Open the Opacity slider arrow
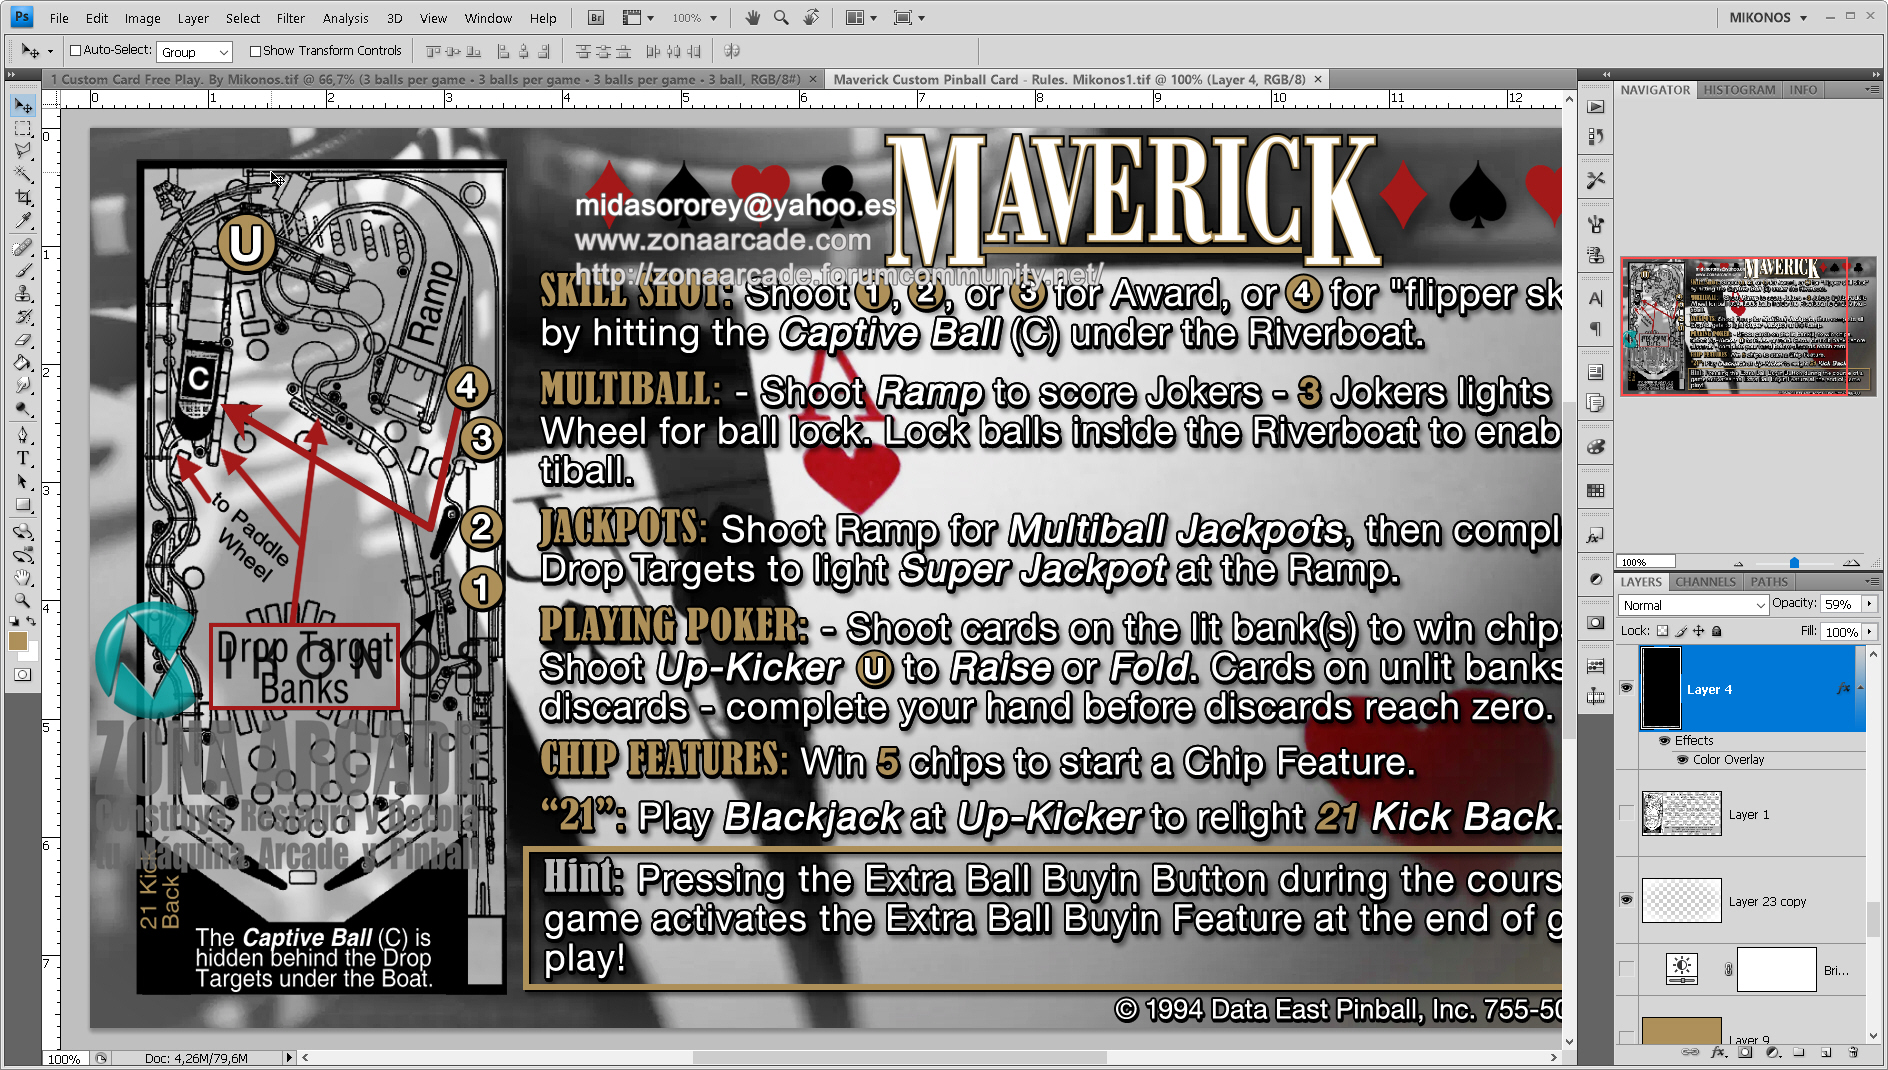 [x=1869, y=604]
